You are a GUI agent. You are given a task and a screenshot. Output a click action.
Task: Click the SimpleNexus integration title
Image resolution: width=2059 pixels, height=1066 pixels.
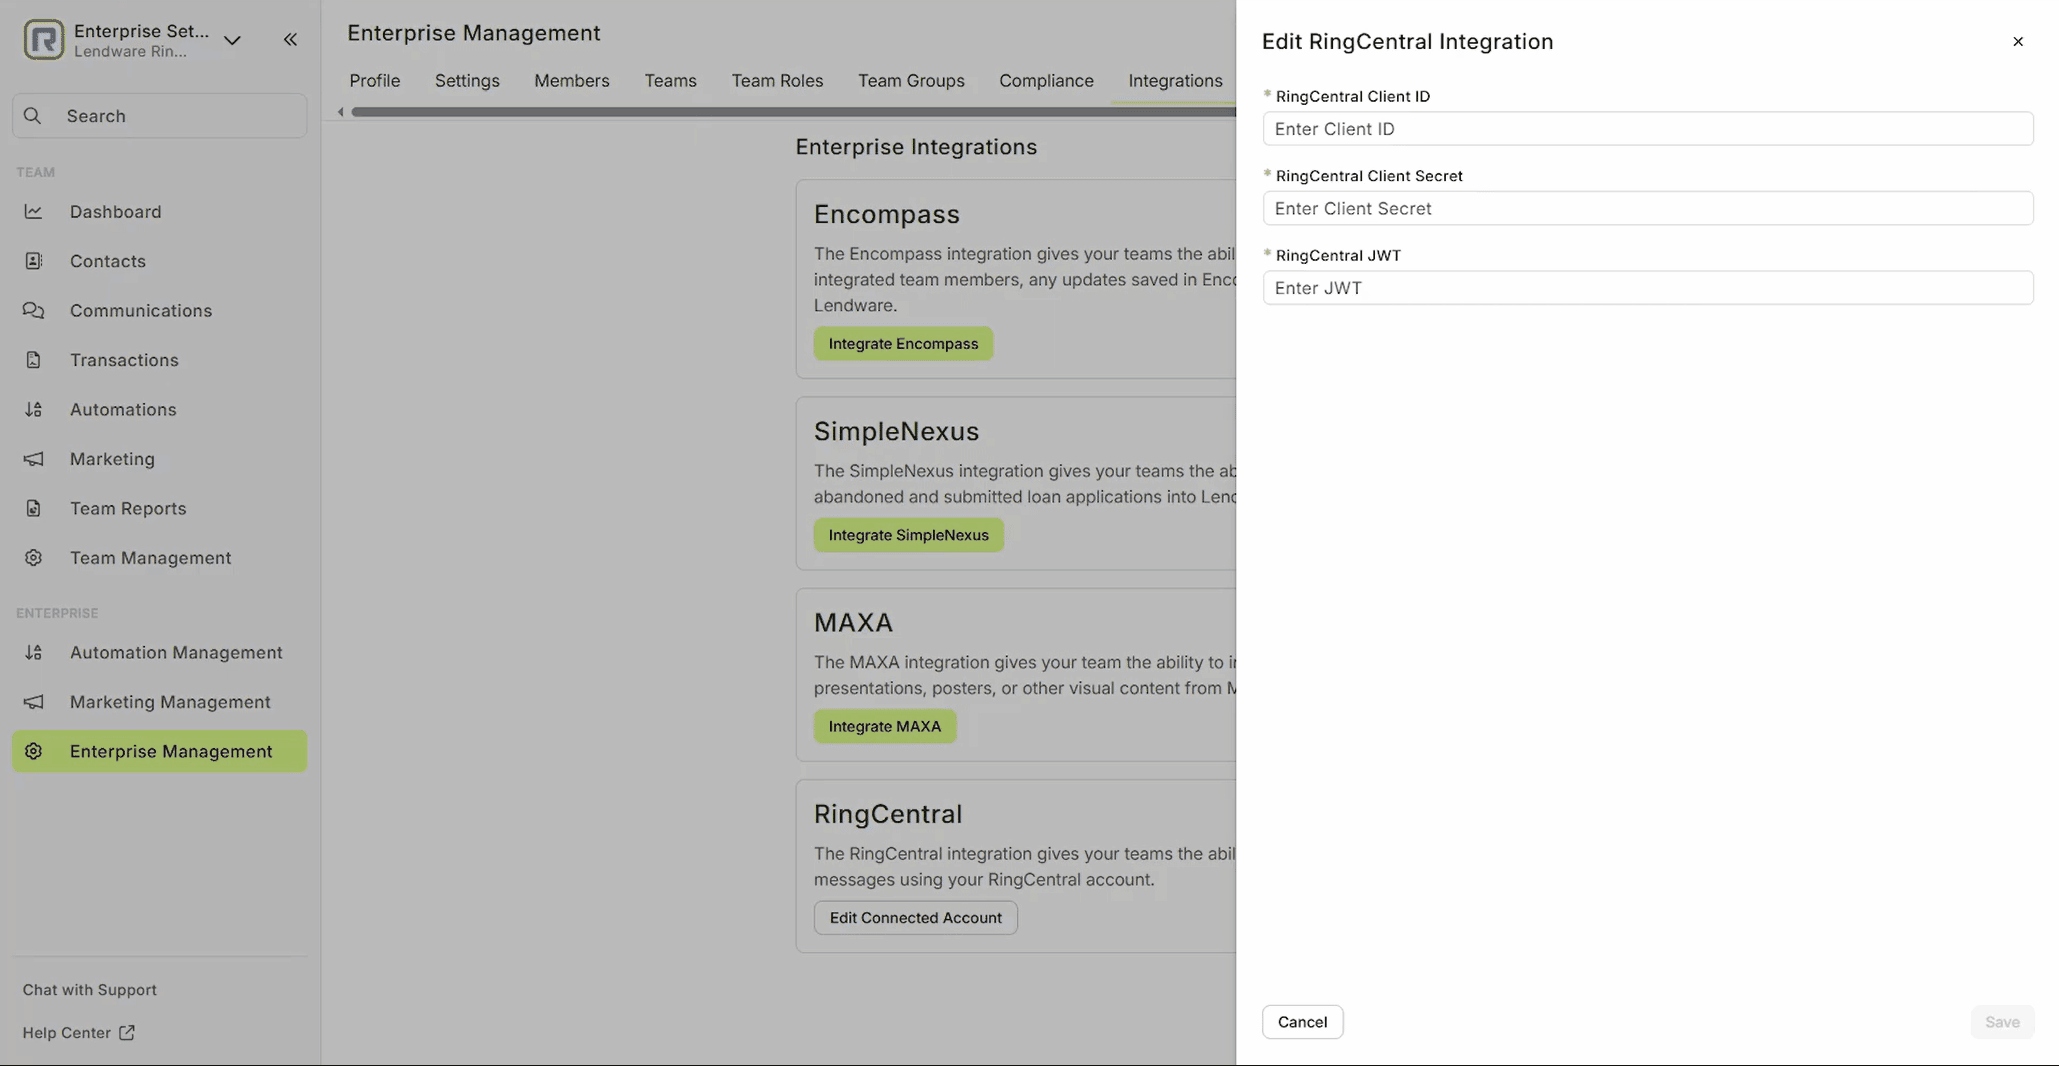pos(896,432)
